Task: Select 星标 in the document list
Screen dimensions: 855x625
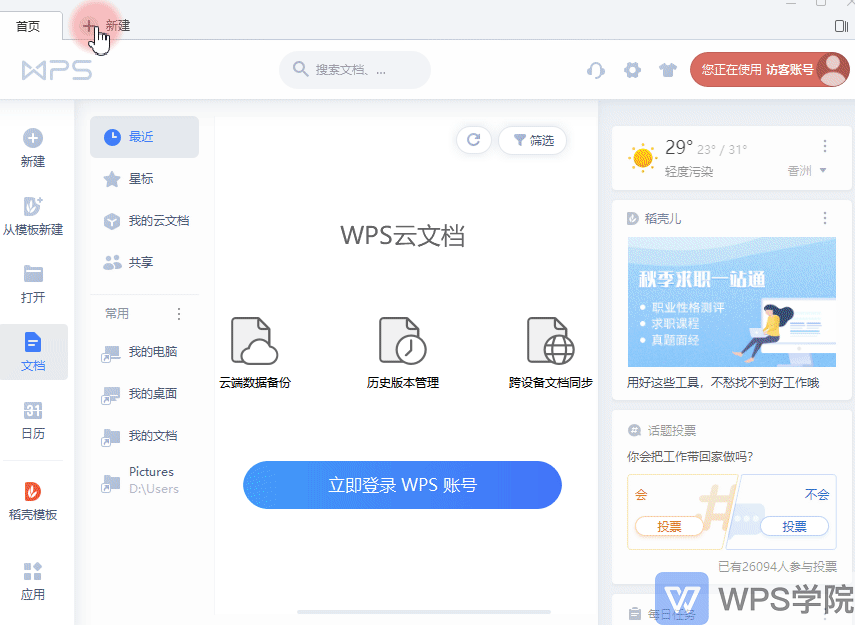Action: coord(140,178)
